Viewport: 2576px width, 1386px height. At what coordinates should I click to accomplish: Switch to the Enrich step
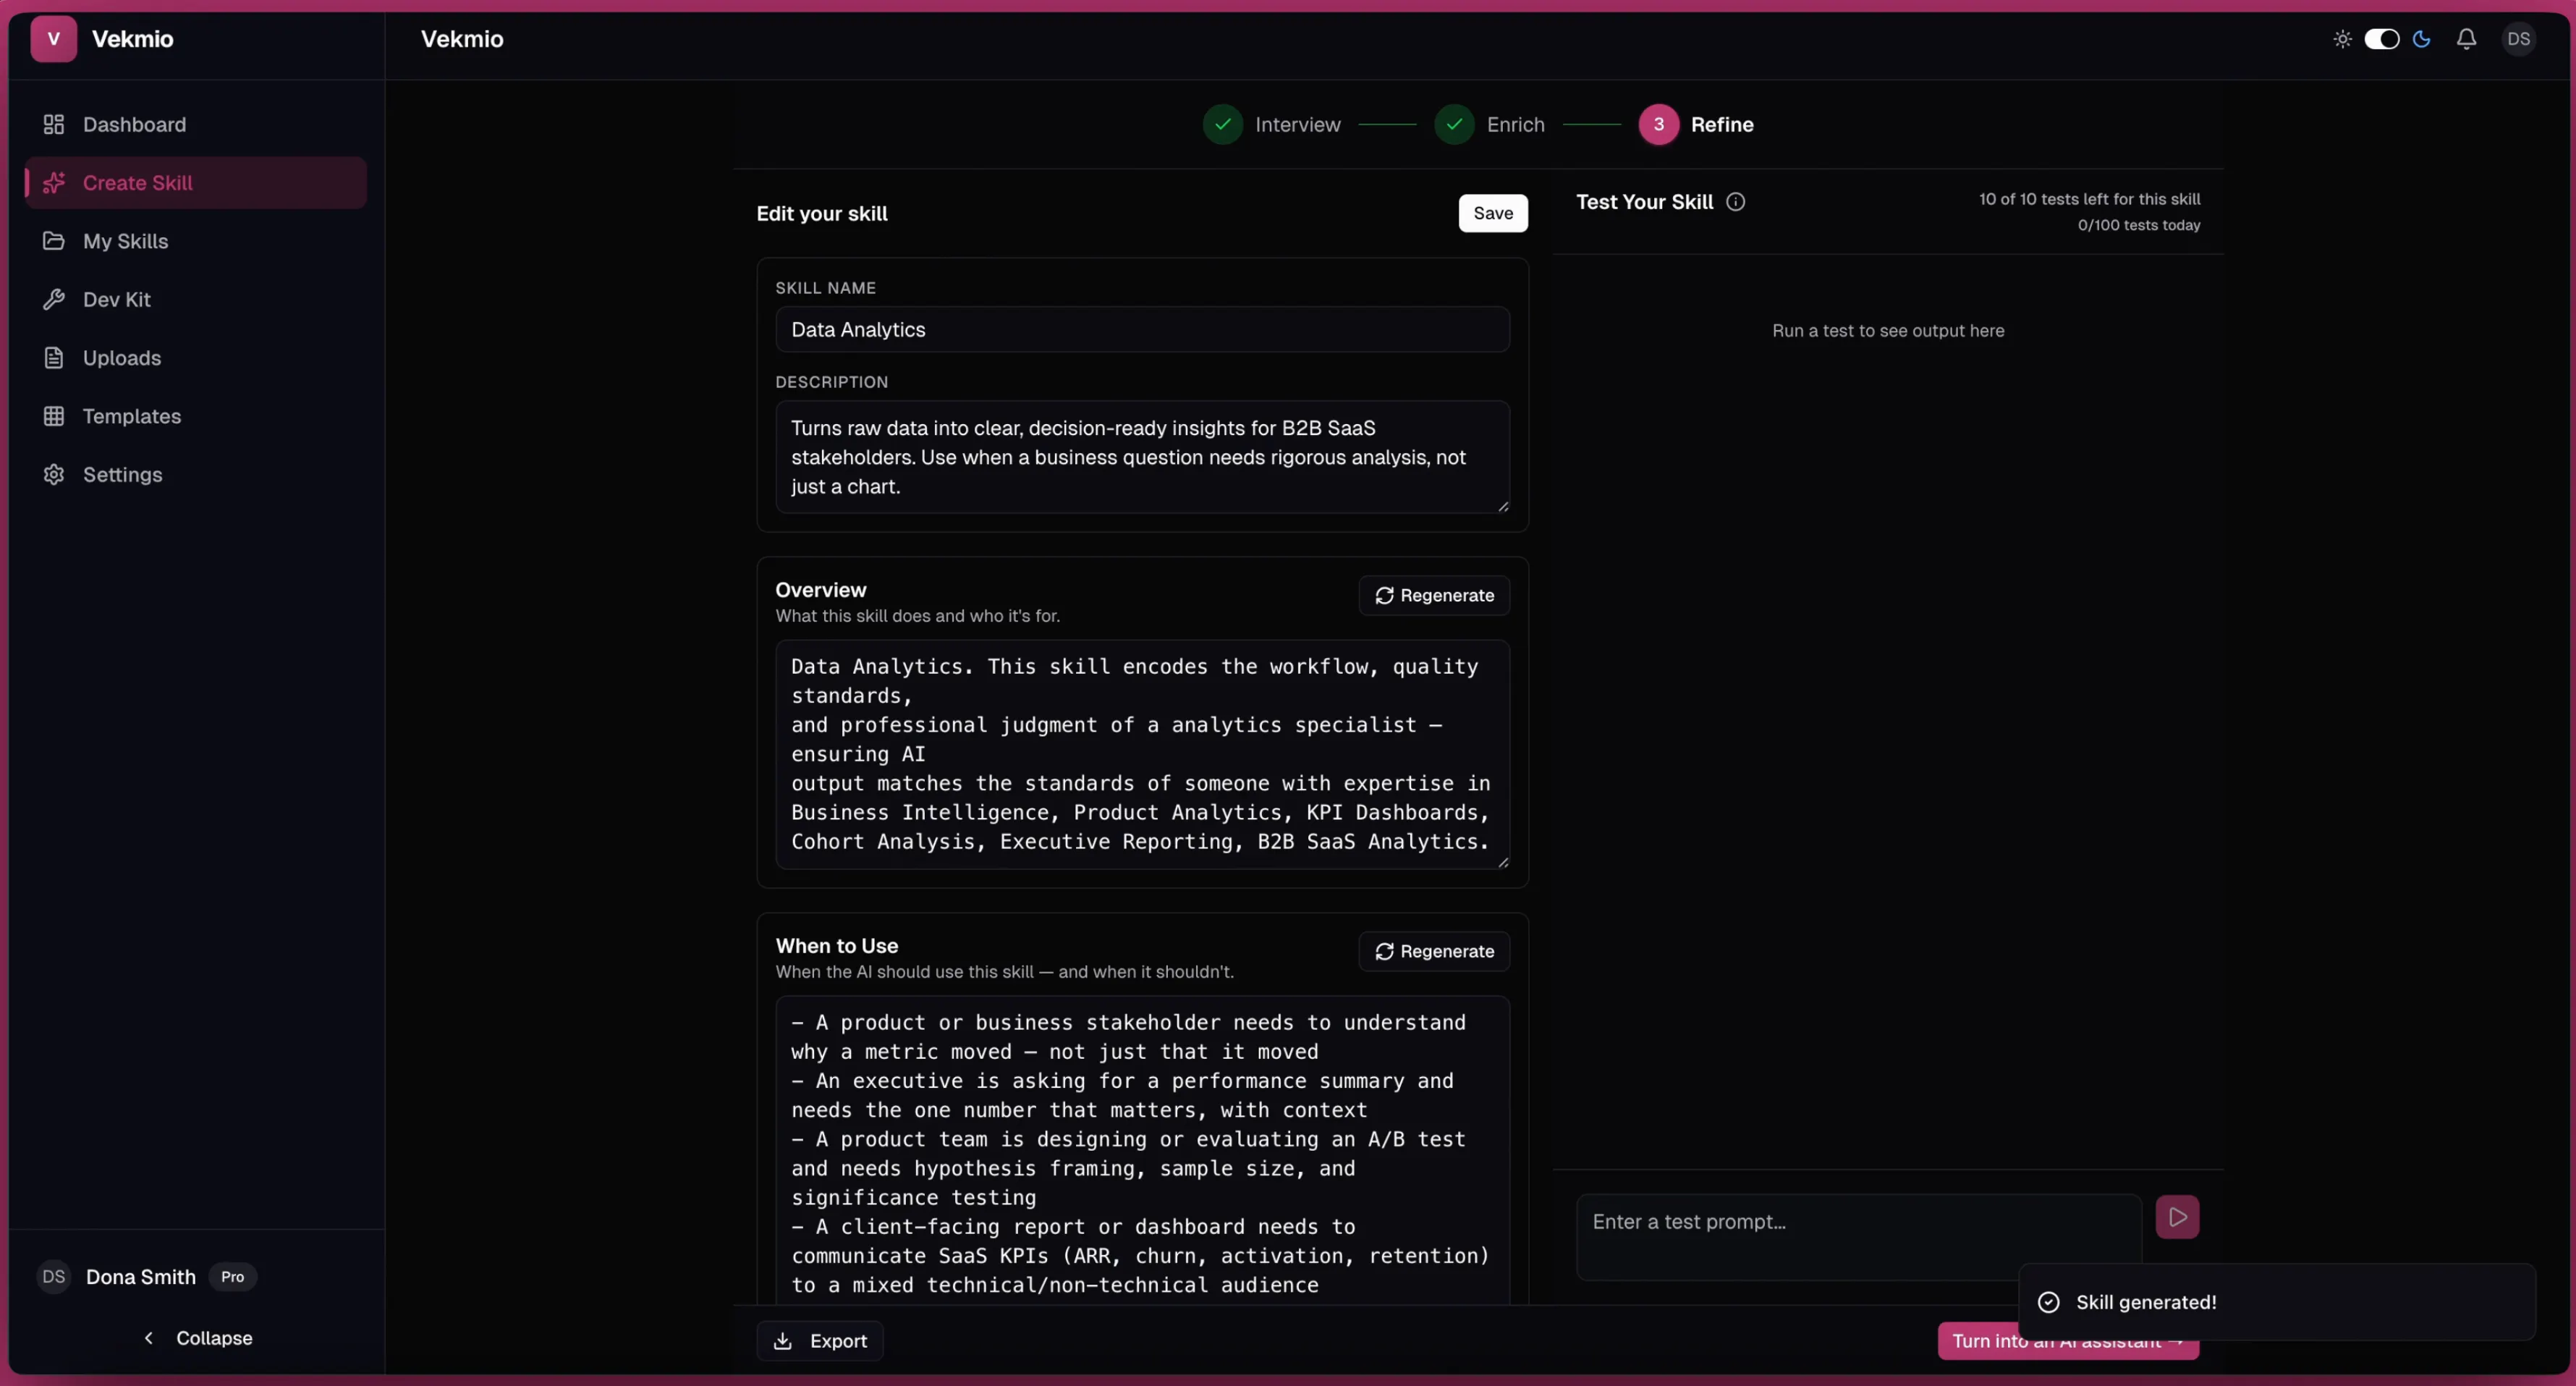point(1515,124)
